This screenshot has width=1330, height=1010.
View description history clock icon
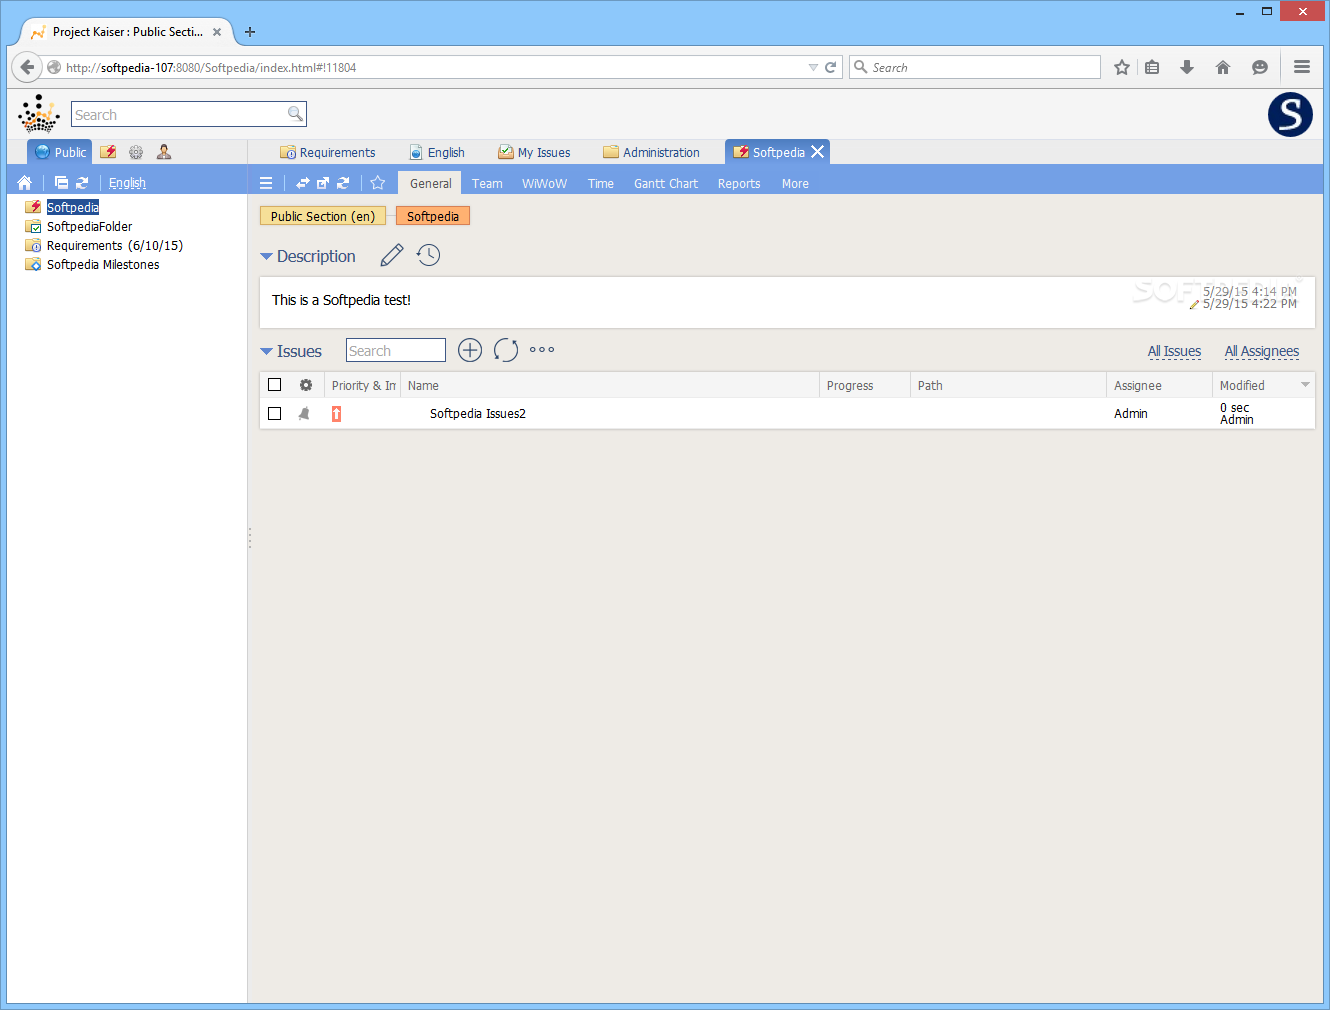tap(429, 255)
